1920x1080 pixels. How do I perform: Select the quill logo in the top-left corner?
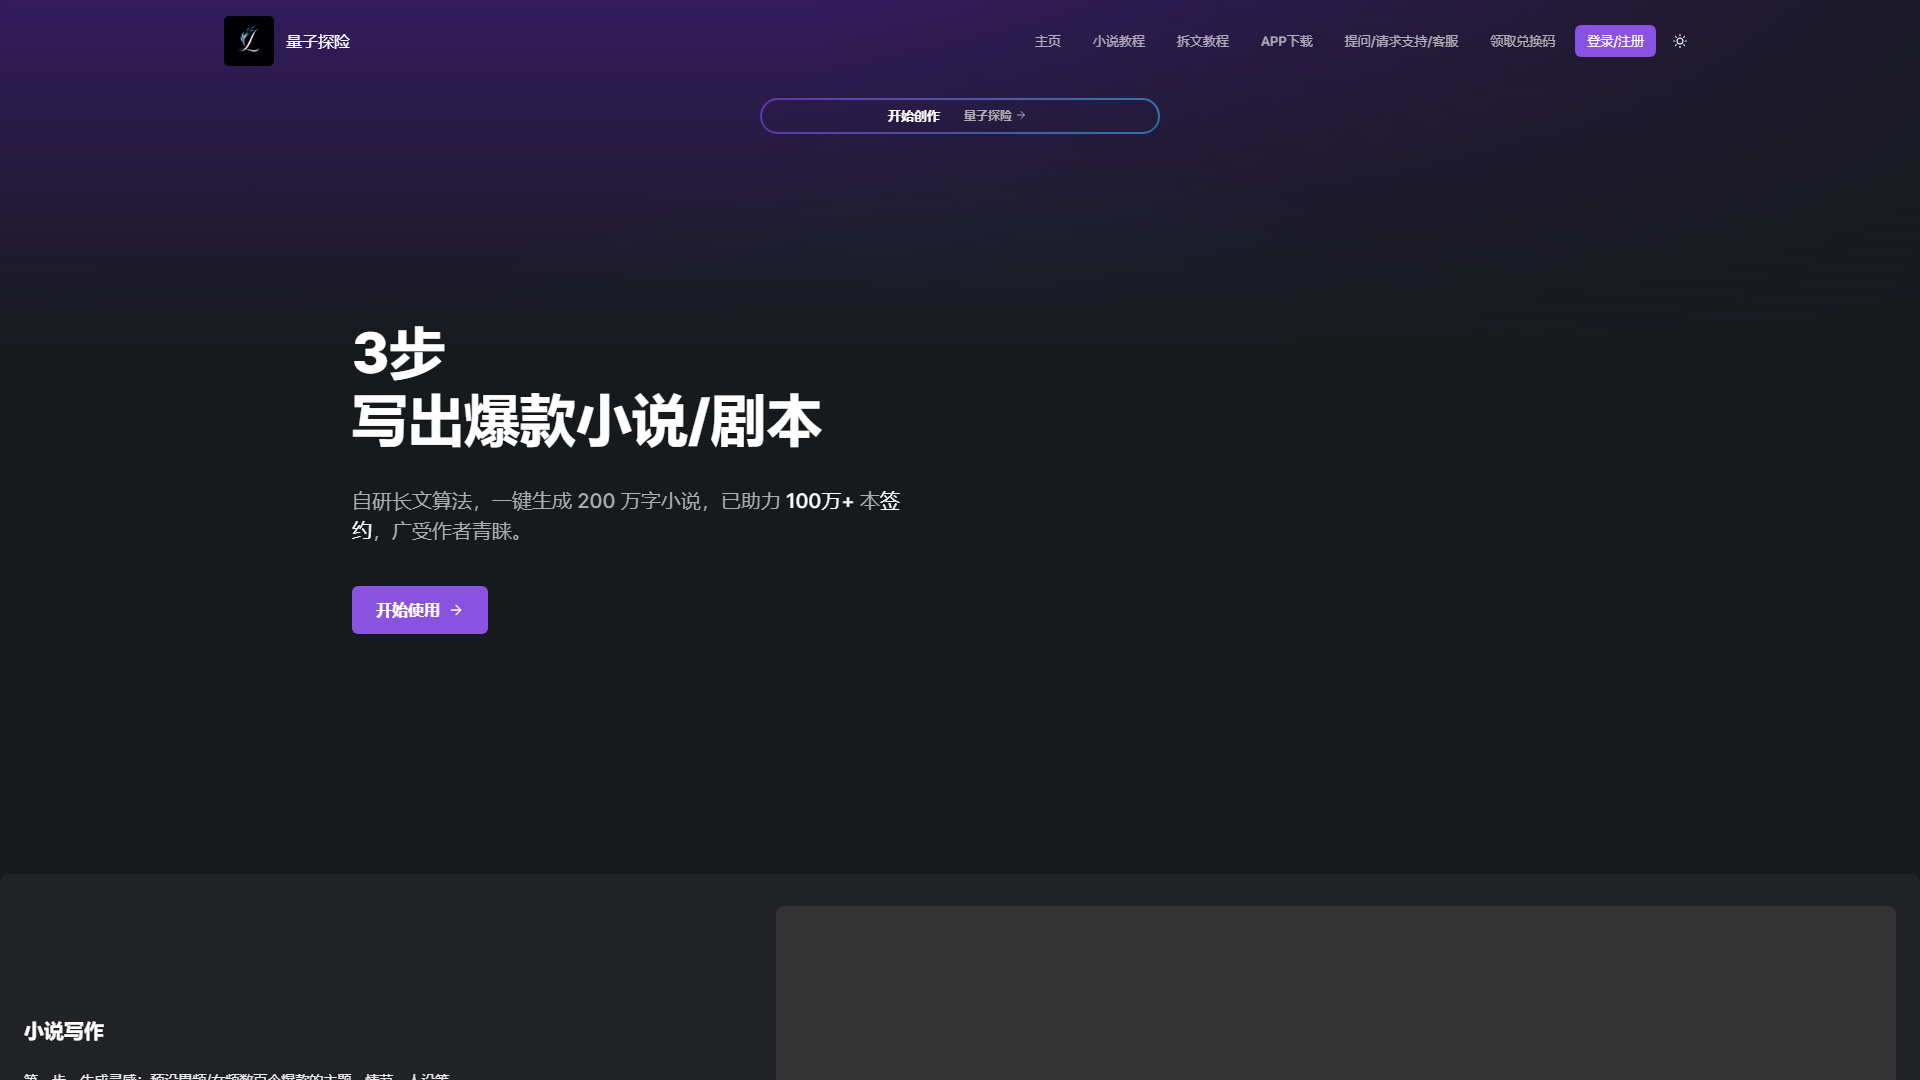point(249,41)
